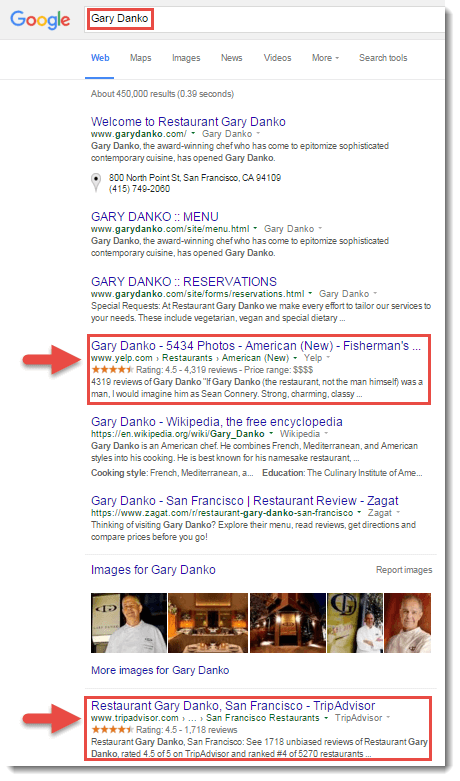The width and height of the screenshot is (460, 781).
Task: Open the News tab
Action: tap(231, 58)
